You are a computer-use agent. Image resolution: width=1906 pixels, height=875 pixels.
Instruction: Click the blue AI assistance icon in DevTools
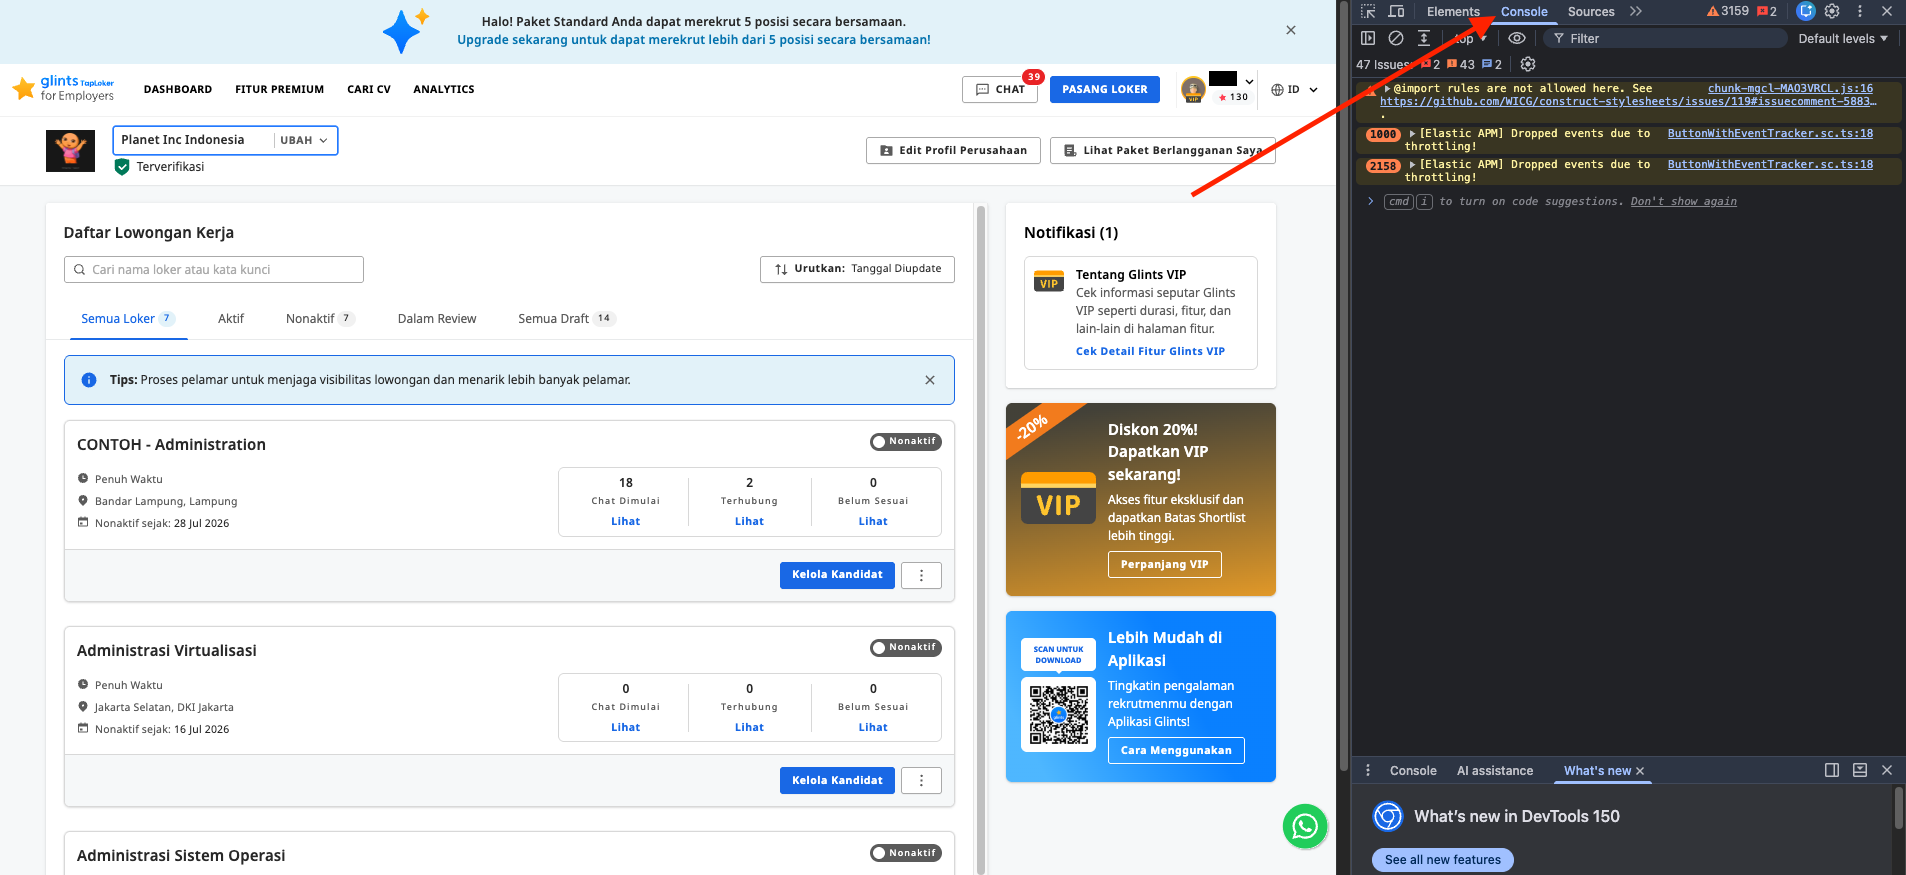point(1805,11)
